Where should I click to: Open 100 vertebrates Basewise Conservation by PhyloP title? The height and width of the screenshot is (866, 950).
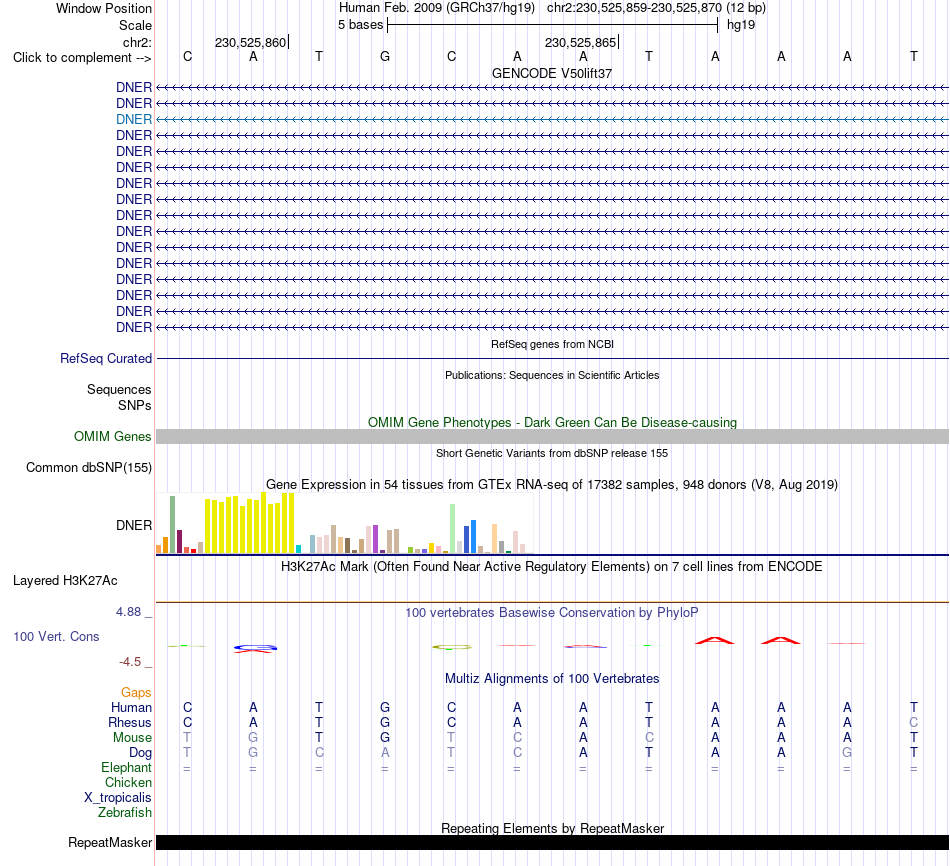pyautogui.click(x=552, y=613)
